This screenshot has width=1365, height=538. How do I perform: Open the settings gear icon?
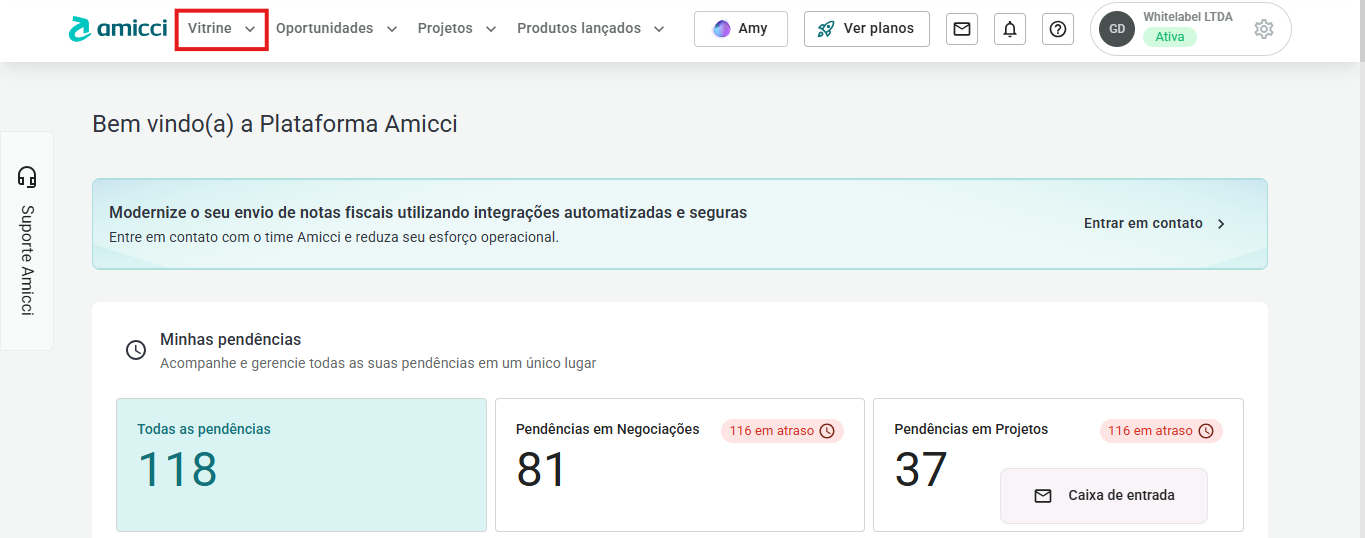tap(1263, 29)
